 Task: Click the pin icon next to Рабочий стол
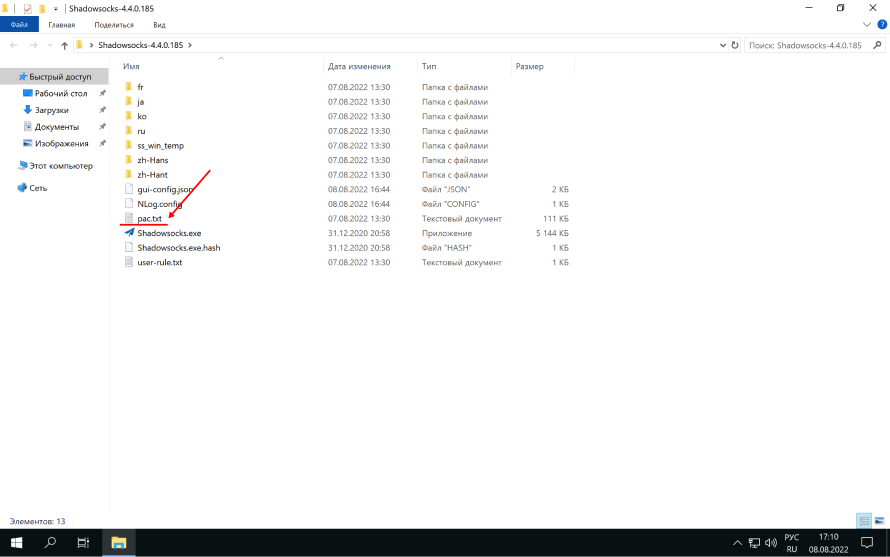click(102, 93)
